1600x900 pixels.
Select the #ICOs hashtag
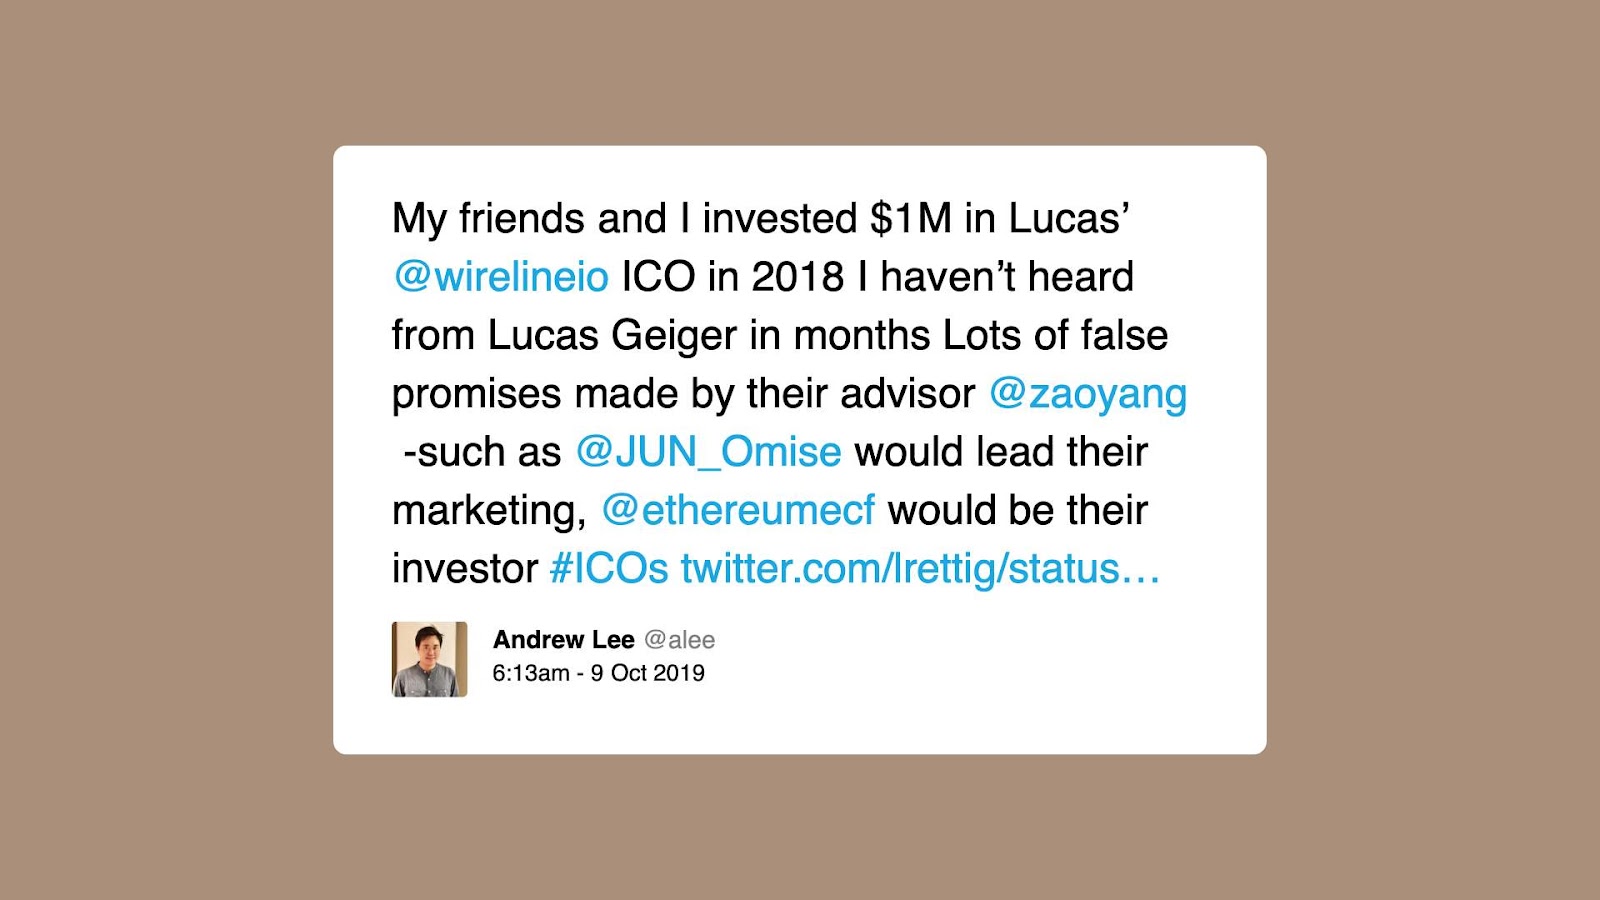click(609, 568)
